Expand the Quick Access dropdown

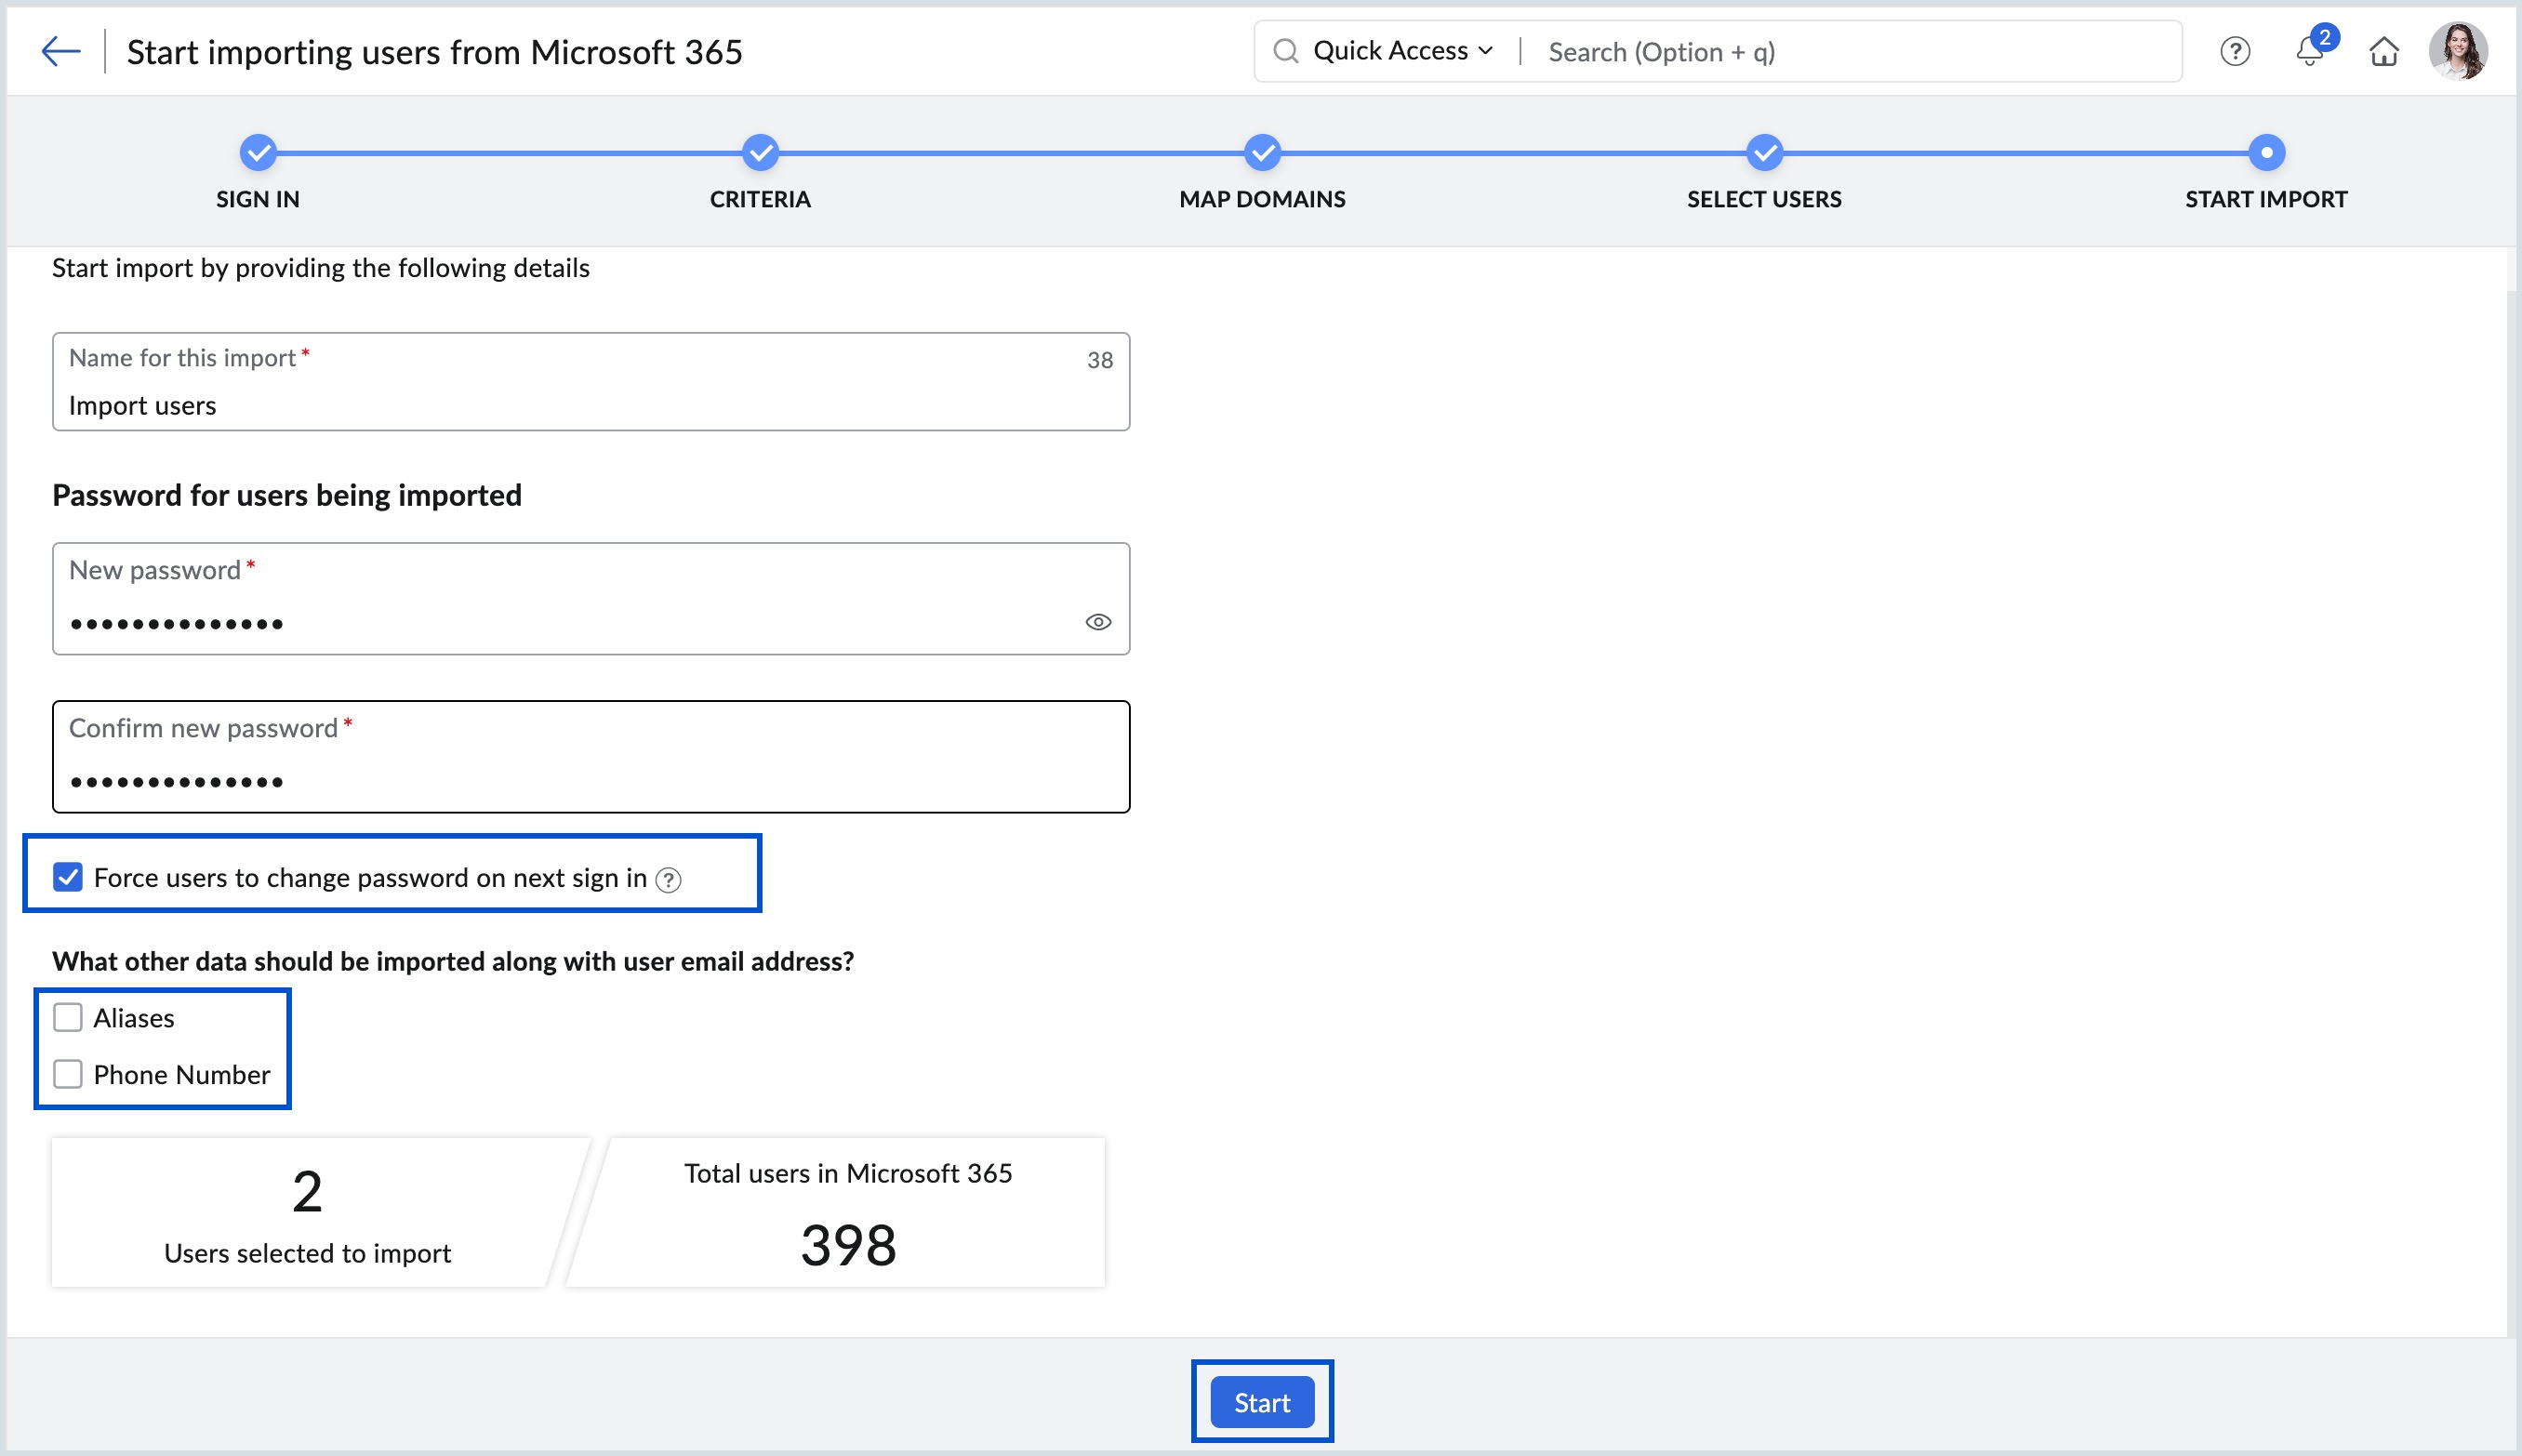(1403, 51)
